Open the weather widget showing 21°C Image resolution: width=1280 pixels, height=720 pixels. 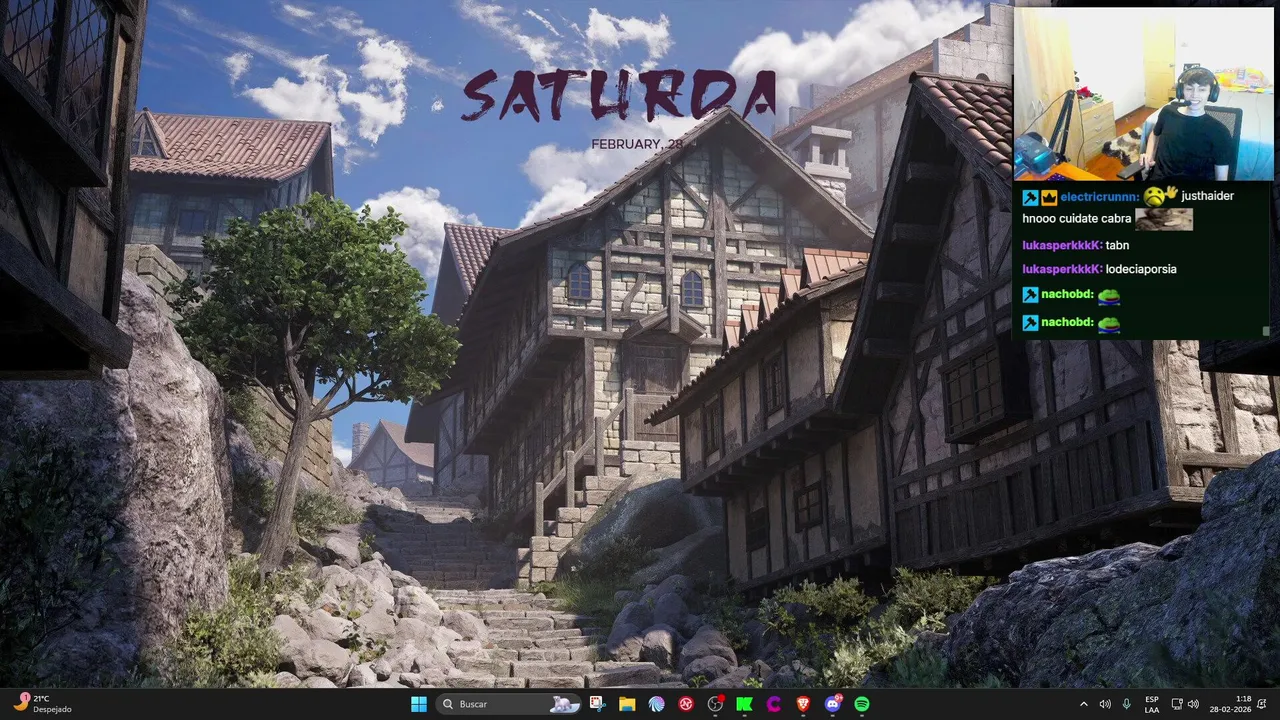(x=42, y=704)
